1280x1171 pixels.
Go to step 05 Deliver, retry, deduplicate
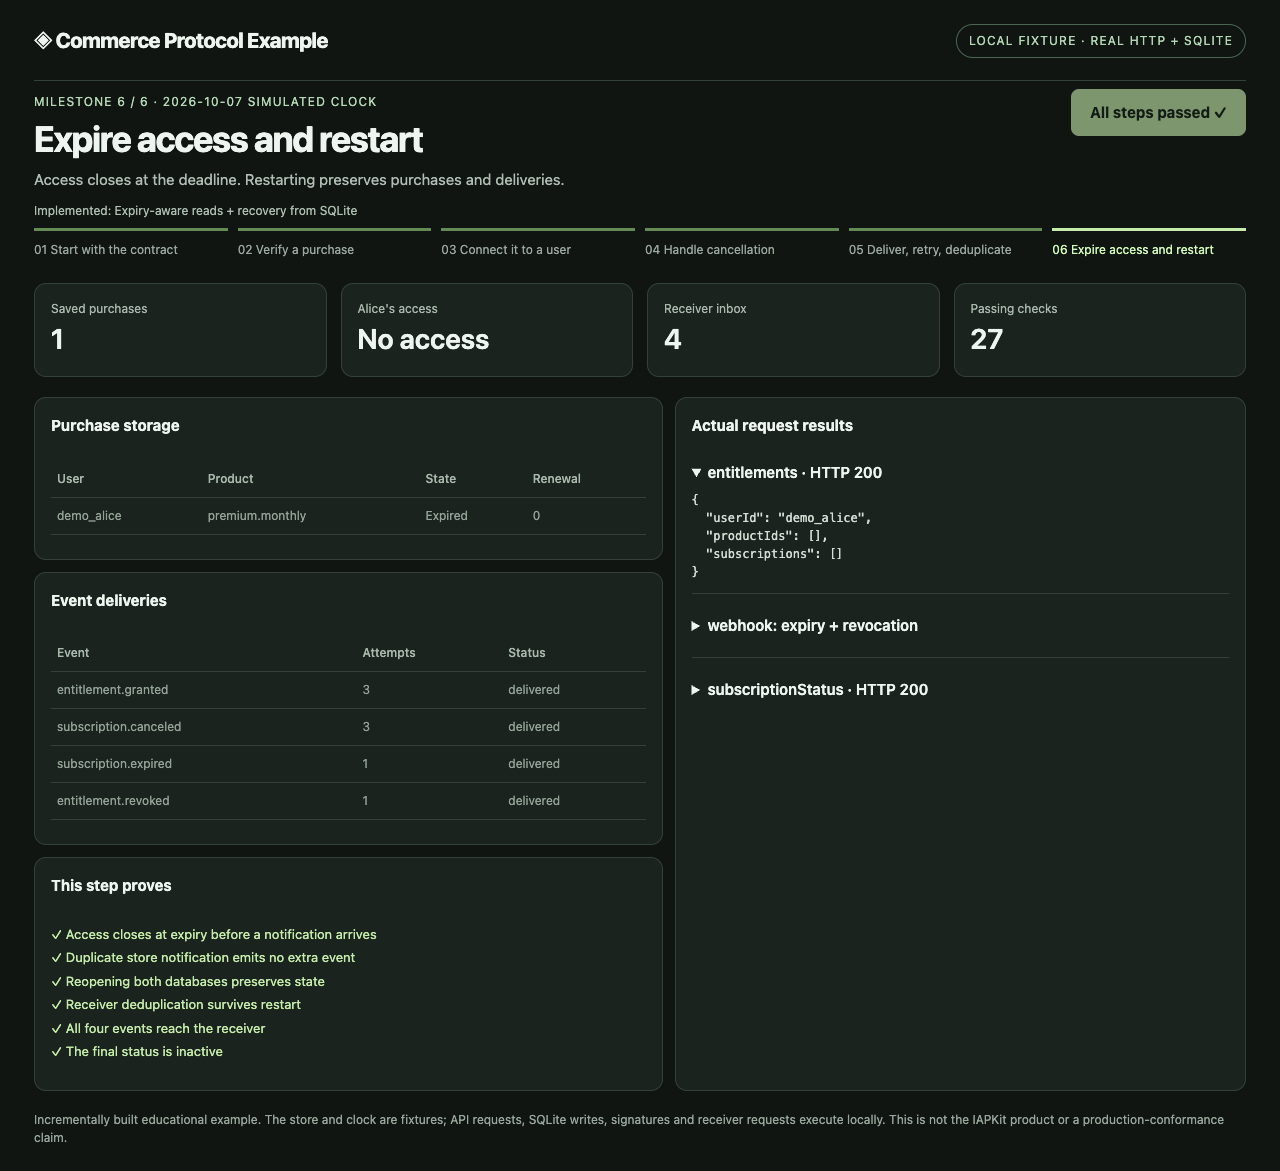point(945,243)
